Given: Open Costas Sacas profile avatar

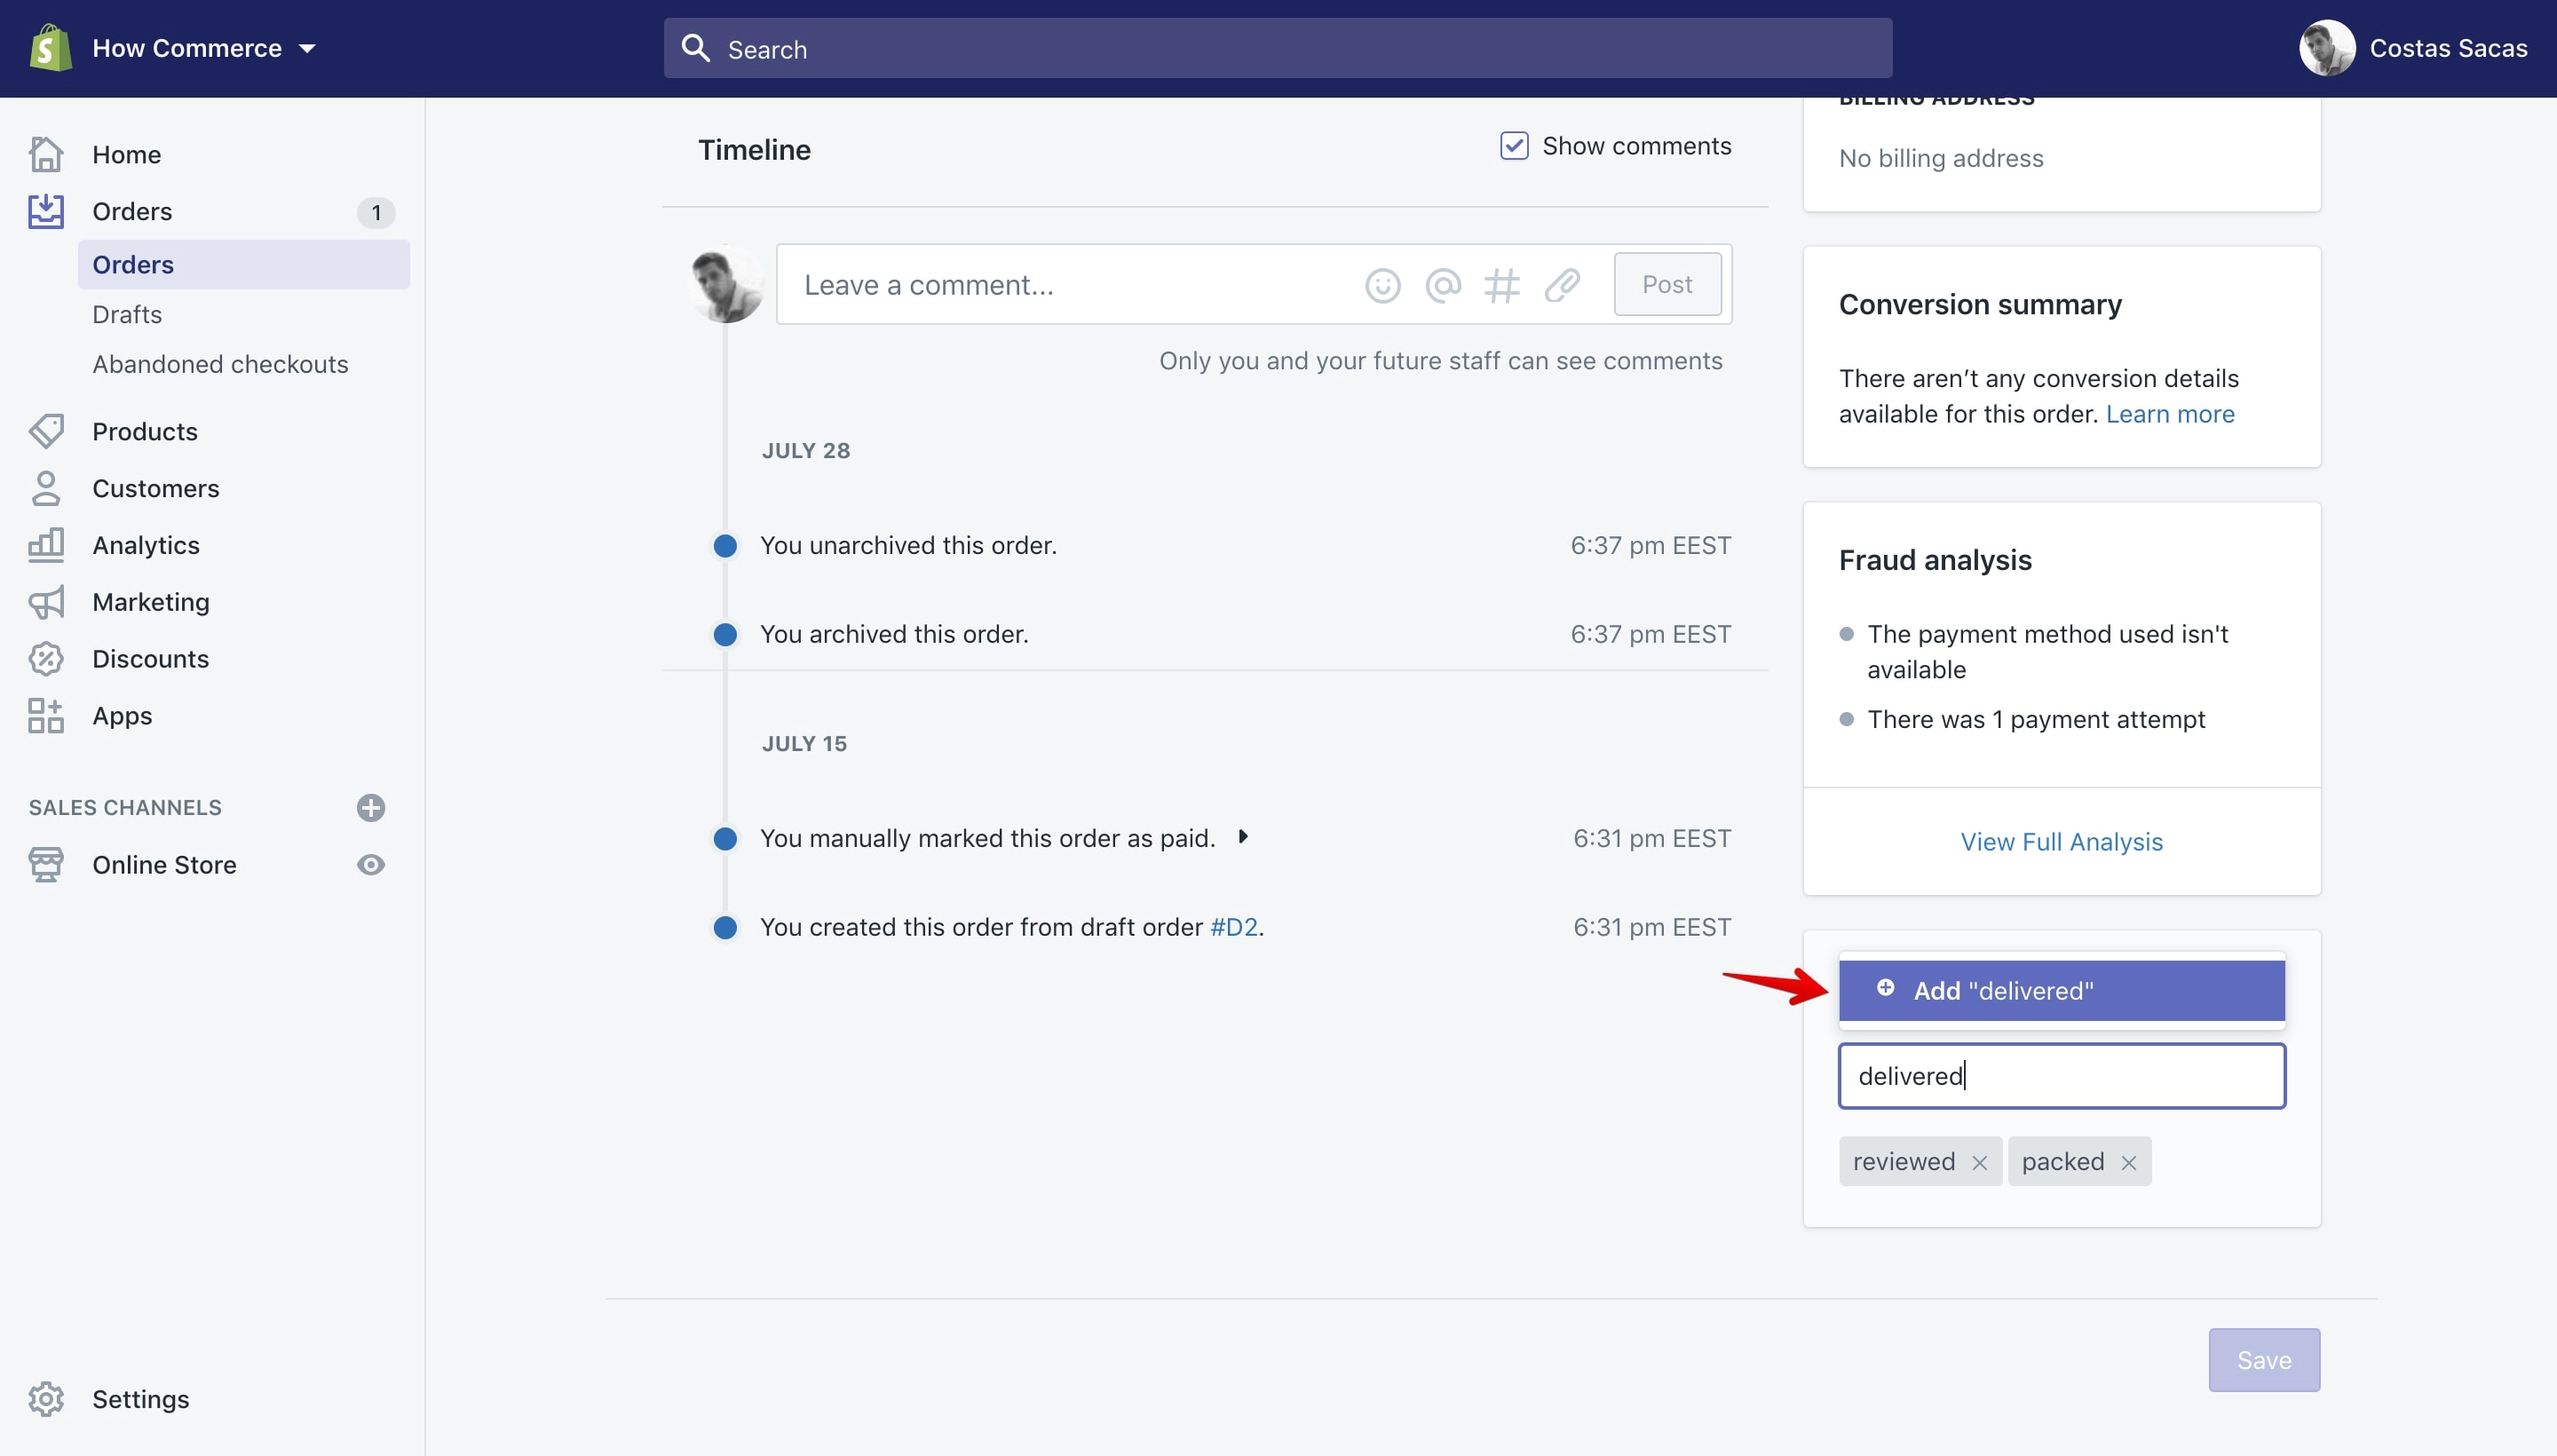Looking at the screenshot, I should tap(2326, 48).
